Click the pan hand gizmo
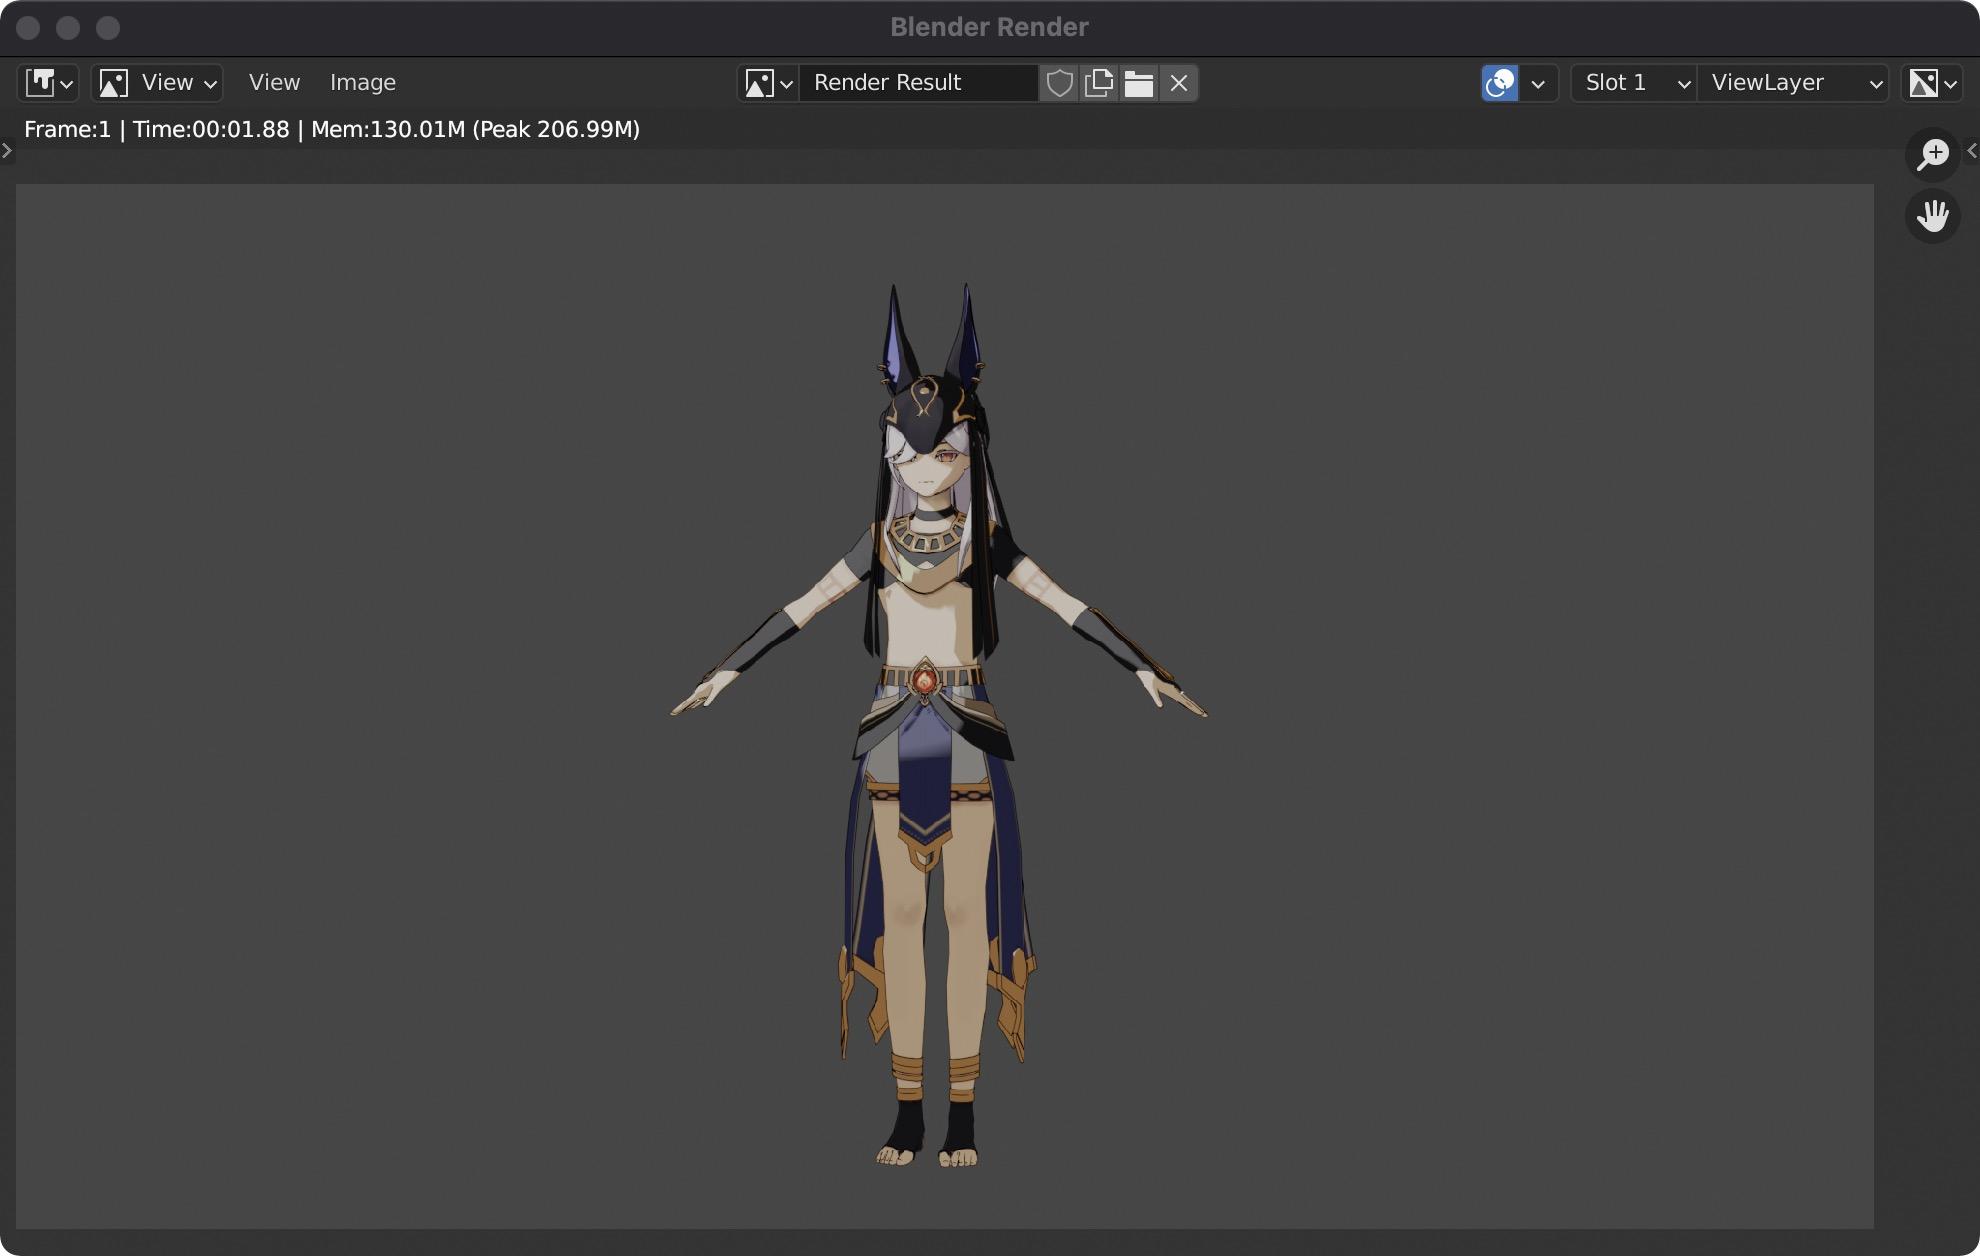The height and width of the screenshot is (1256, 1980). (x=1933, y=216)
